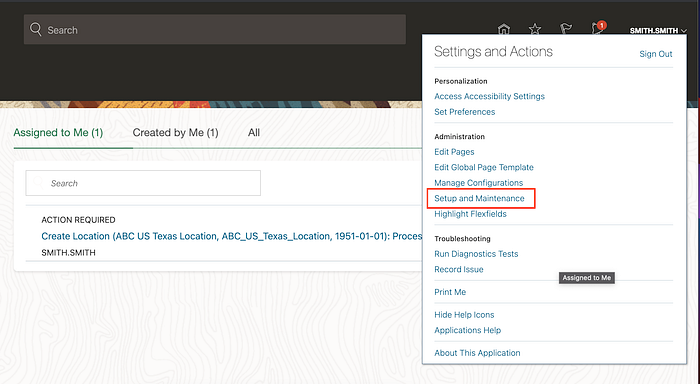
Task: Open the Watchlist flag icon
Action: click(566, 29)
